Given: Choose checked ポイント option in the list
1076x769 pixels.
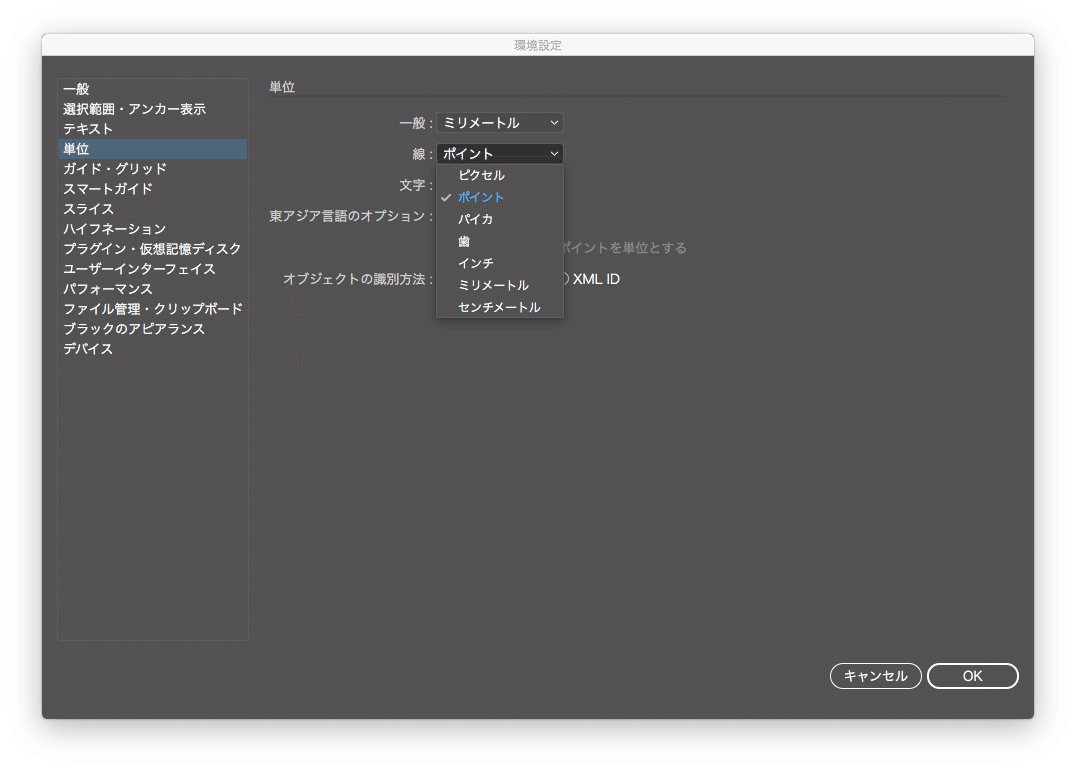Looking at the screenshot, I should pyautogui.click(x=500, y=198).
